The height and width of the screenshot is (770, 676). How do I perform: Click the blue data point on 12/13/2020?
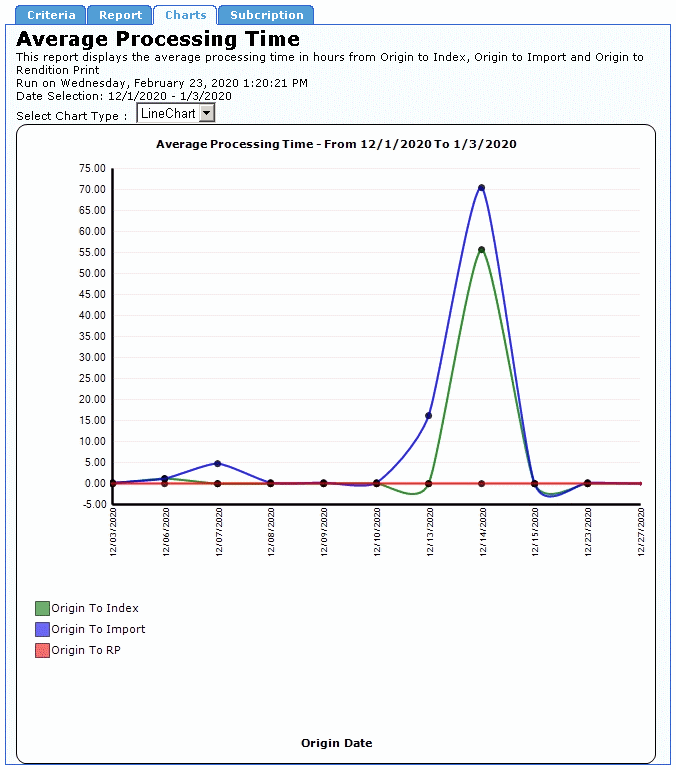[x=429, y=416]
